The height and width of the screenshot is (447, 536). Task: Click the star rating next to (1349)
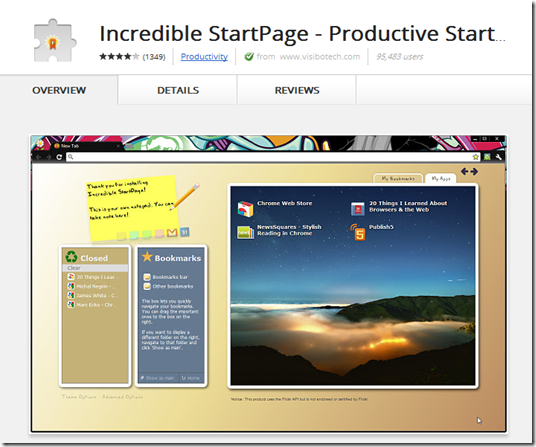tap(119, 56)
